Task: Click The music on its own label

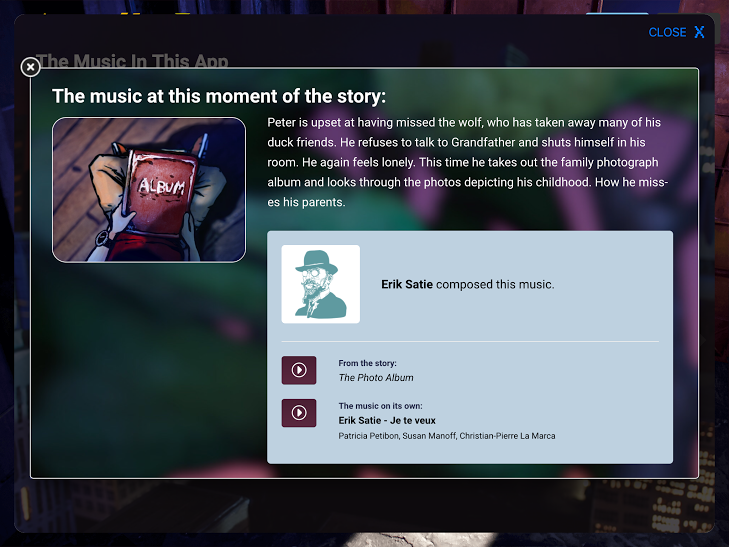Action: pyautogui.click(x=380, y=406)
